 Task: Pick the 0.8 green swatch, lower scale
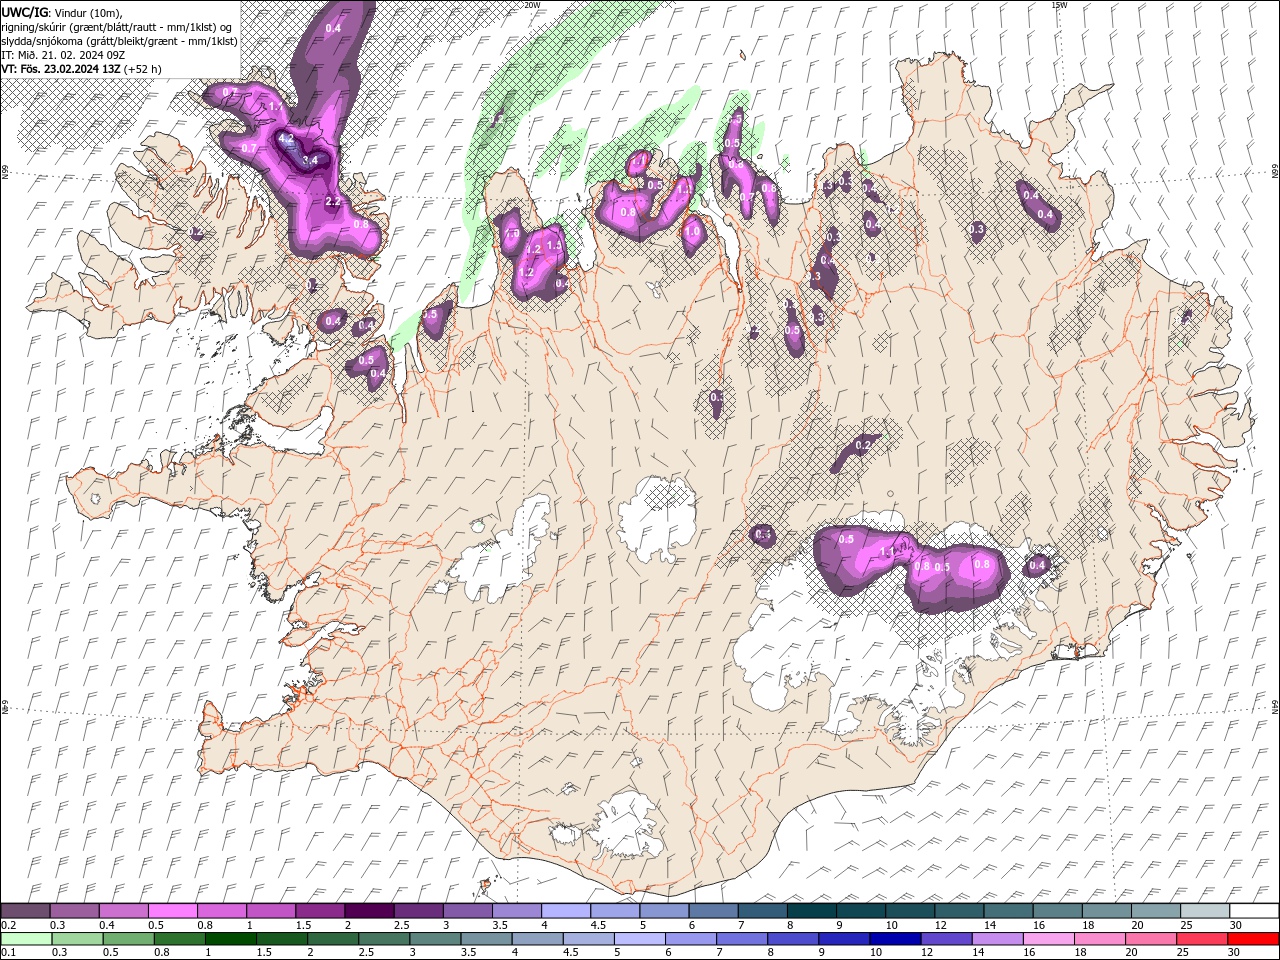click(x=179, y=939)
